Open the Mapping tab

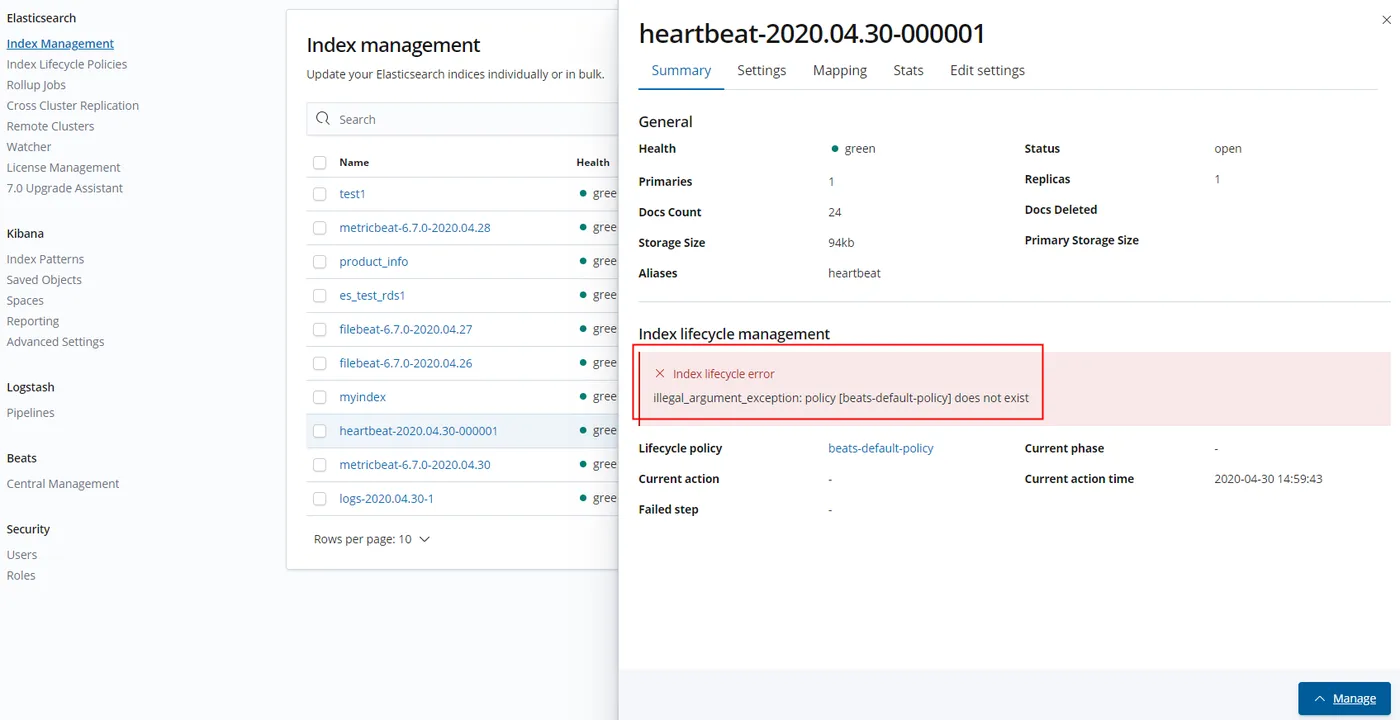tap(840, 70)
